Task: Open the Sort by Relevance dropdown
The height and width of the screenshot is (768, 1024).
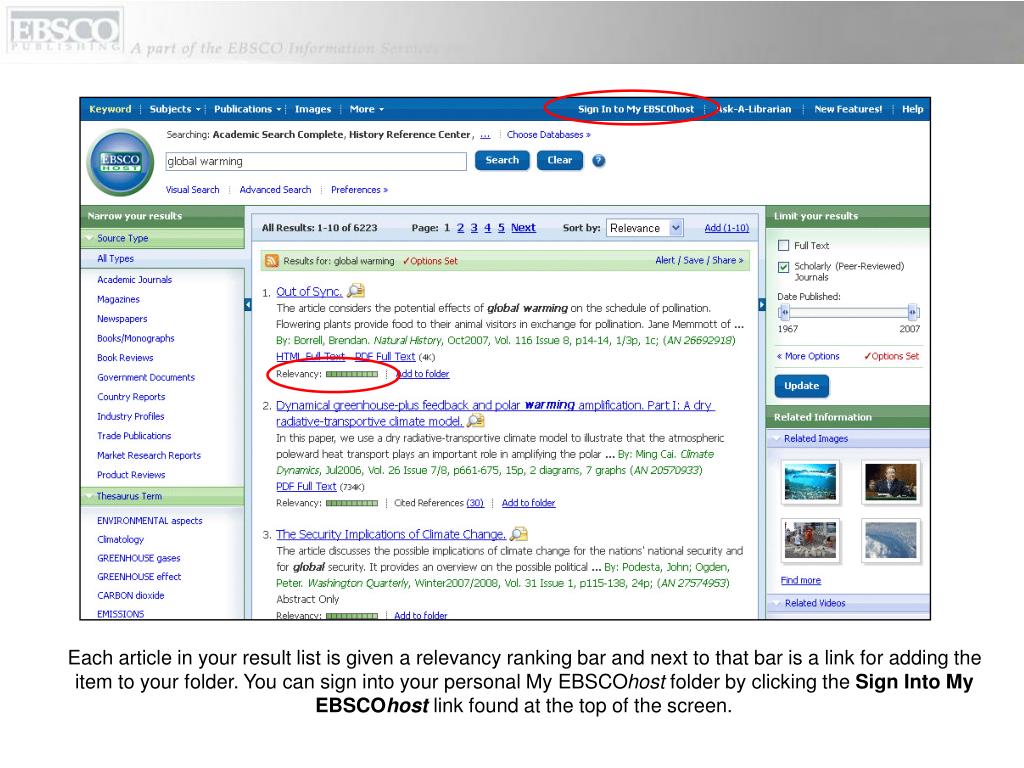Action: click(x=644, y=228)
